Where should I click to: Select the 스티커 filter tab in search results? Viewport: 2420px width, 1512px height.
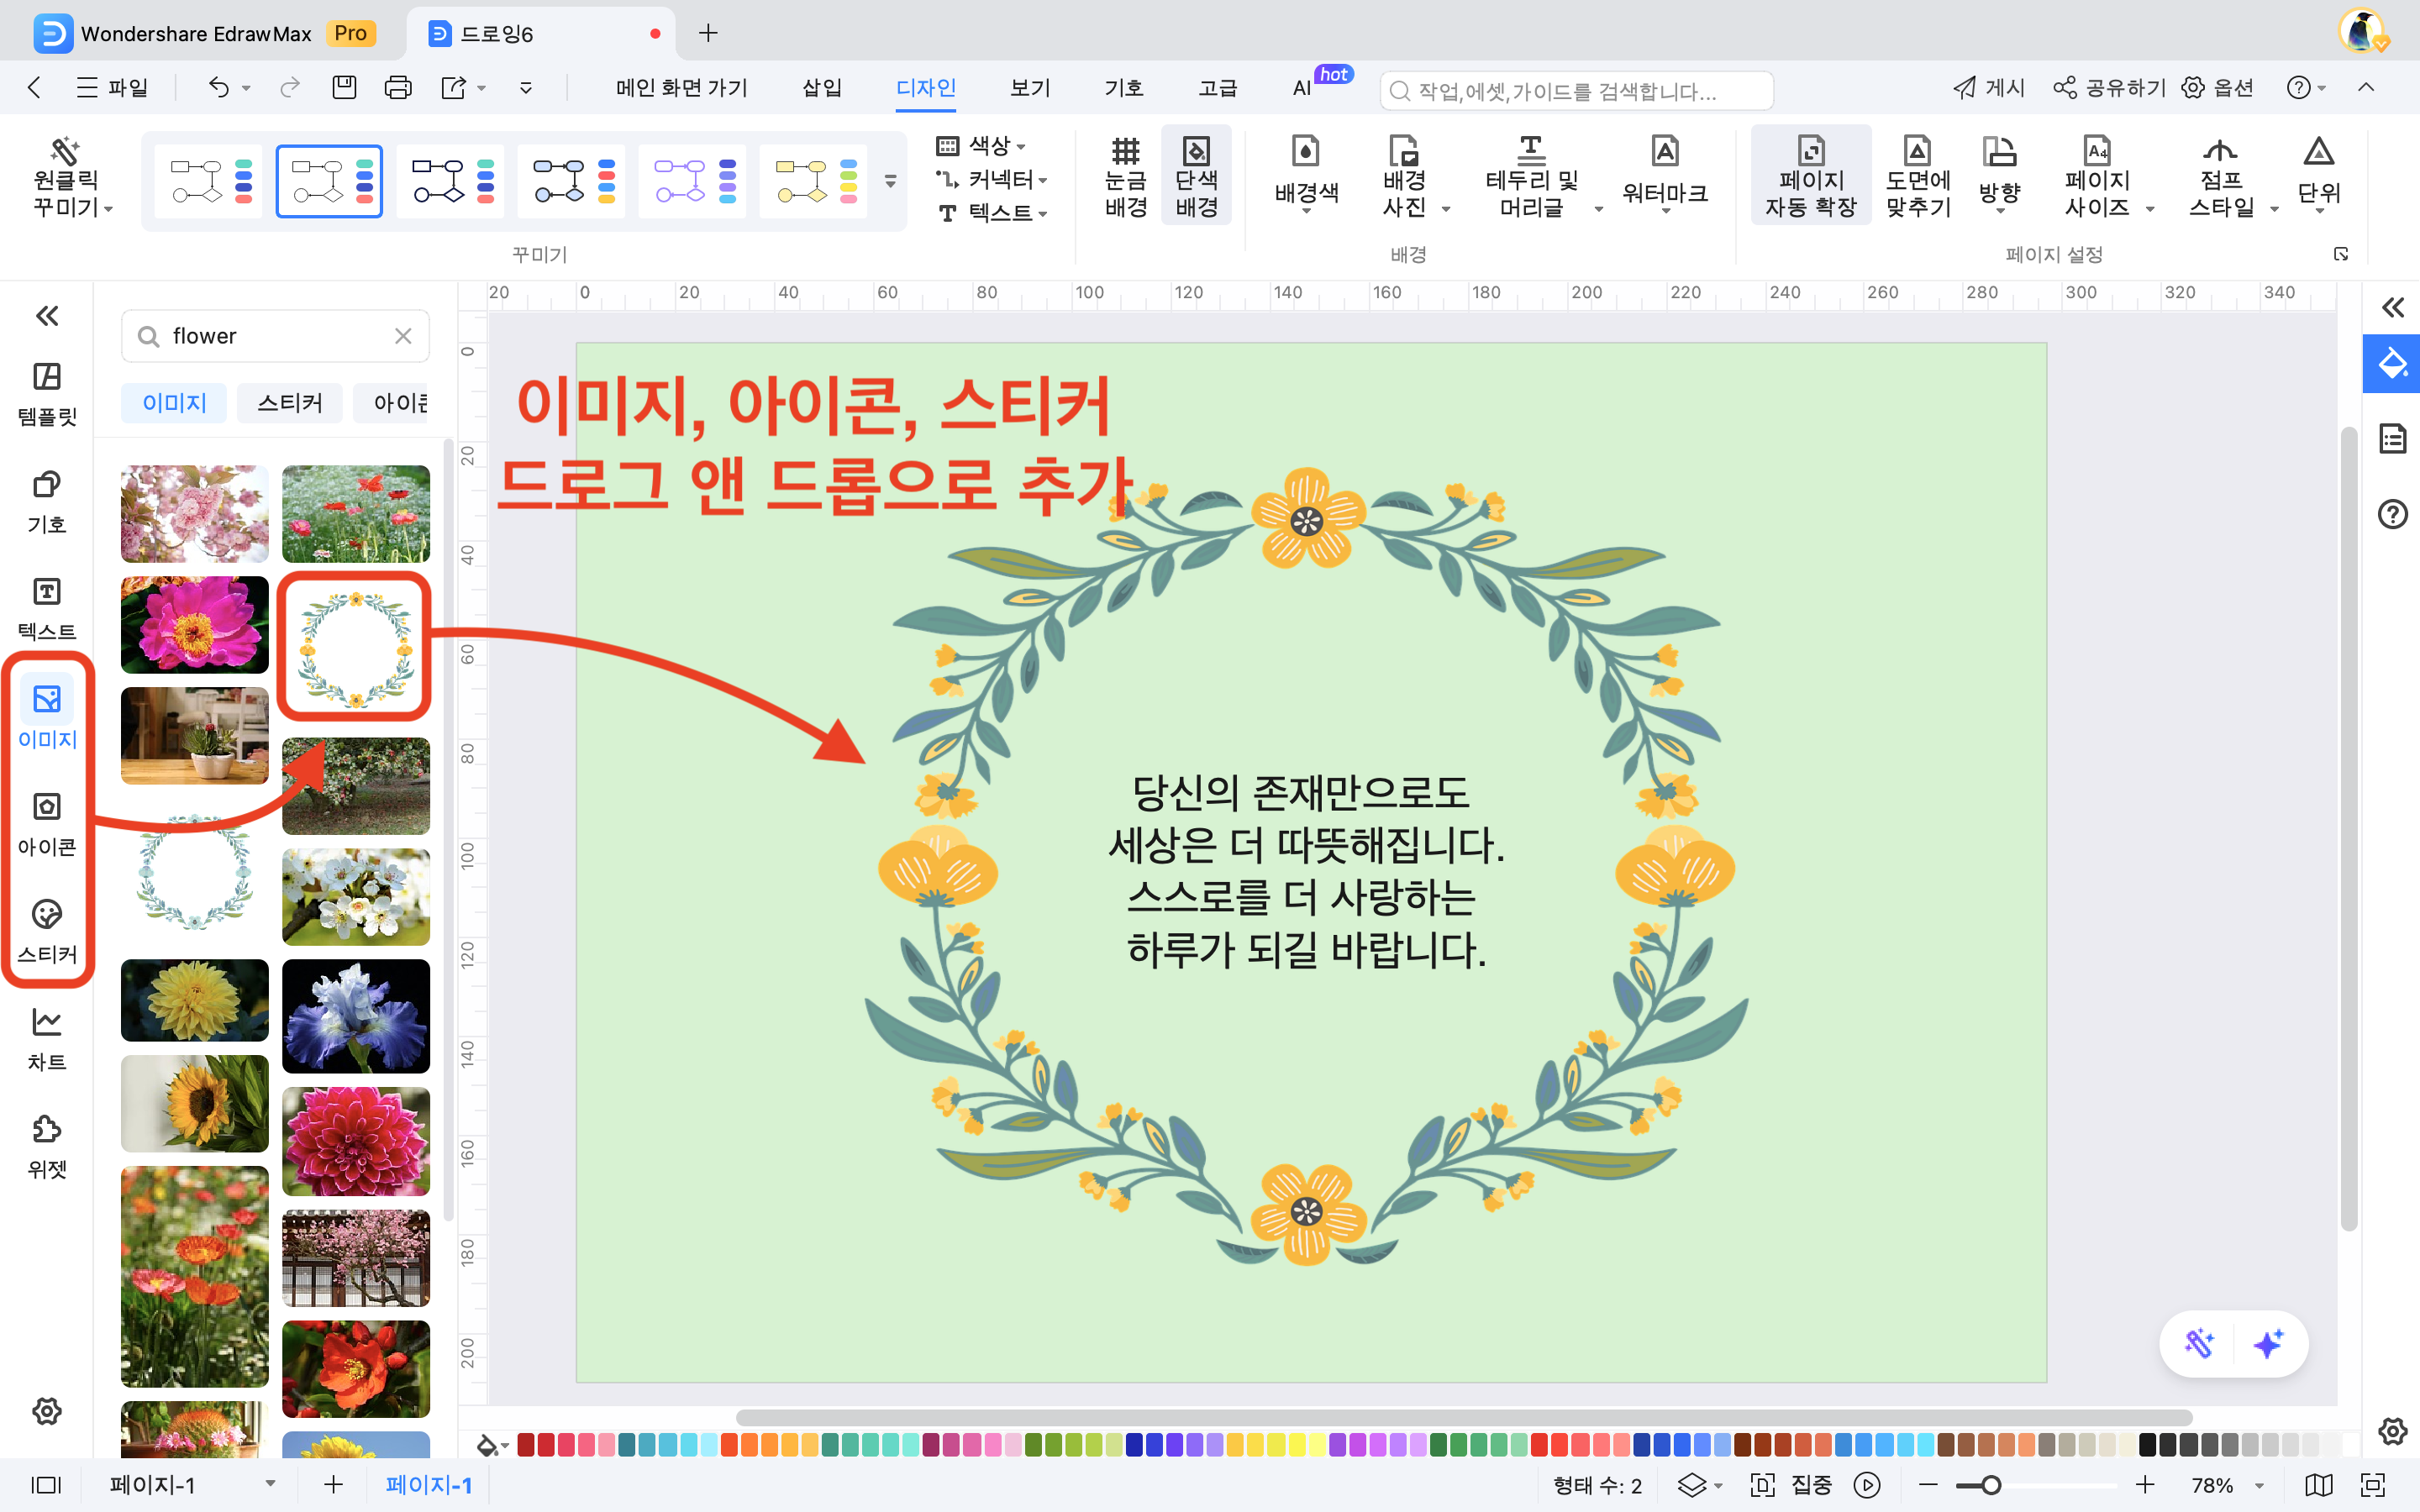[x=289, y=403]
